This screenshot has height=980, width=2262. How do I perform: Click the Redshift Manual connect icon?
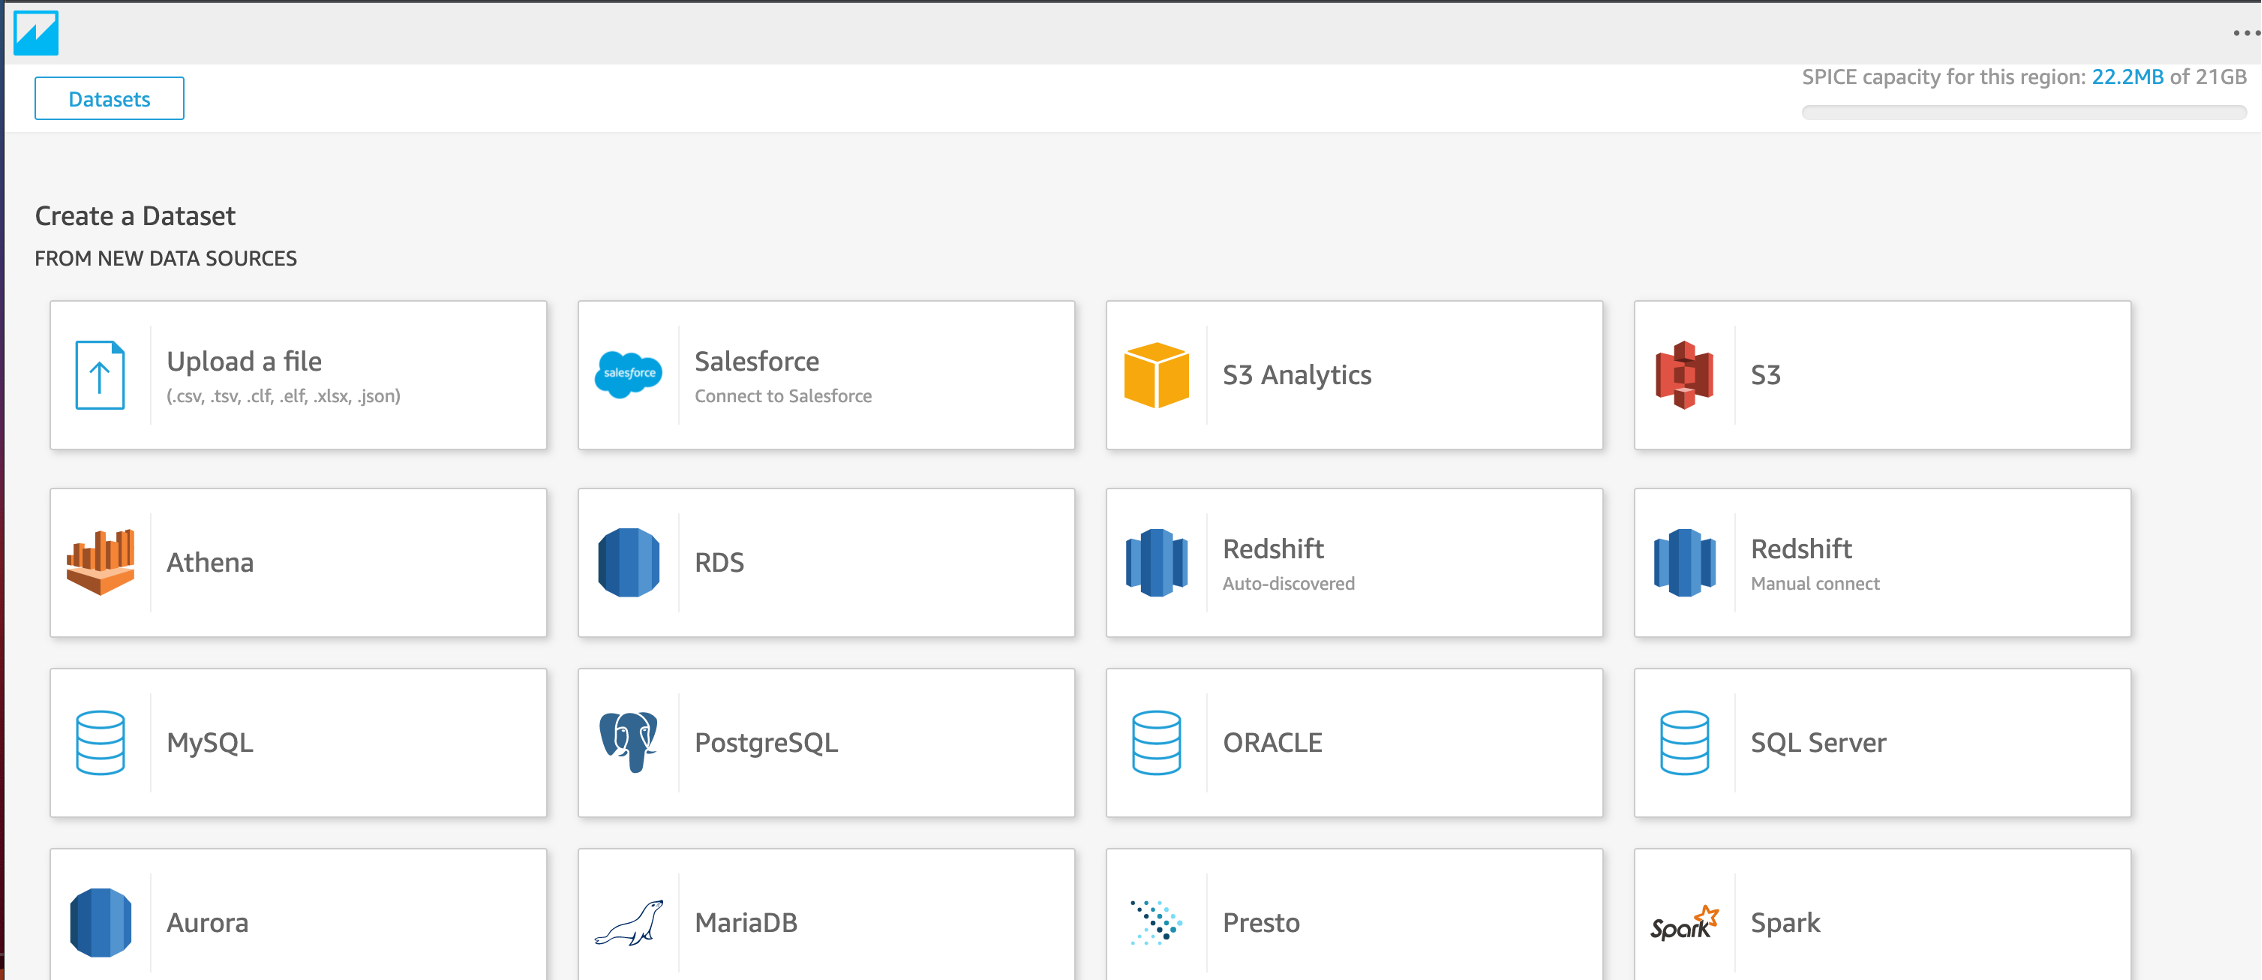coord(1685,562)
